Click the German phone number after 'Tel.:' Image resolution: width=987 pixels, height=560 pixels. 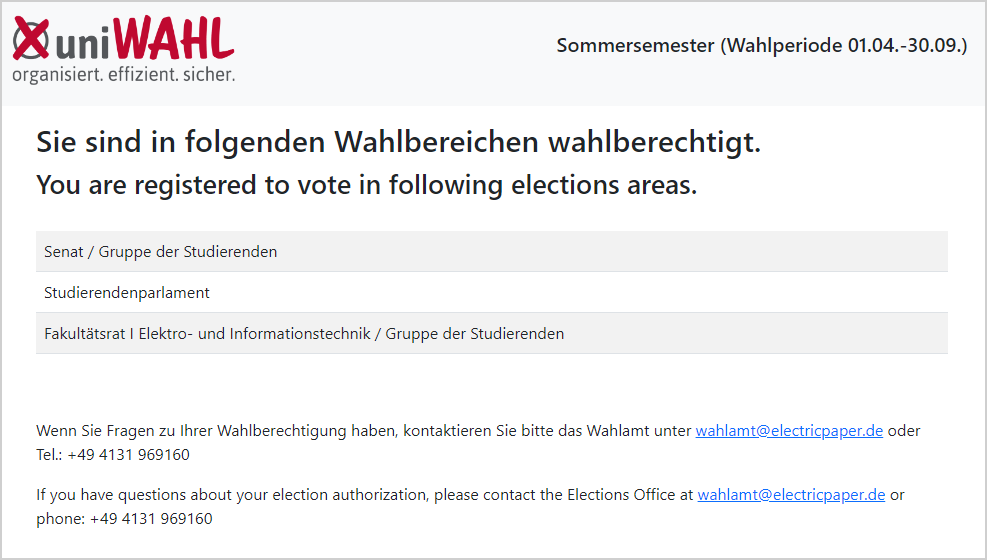point(128,455)
